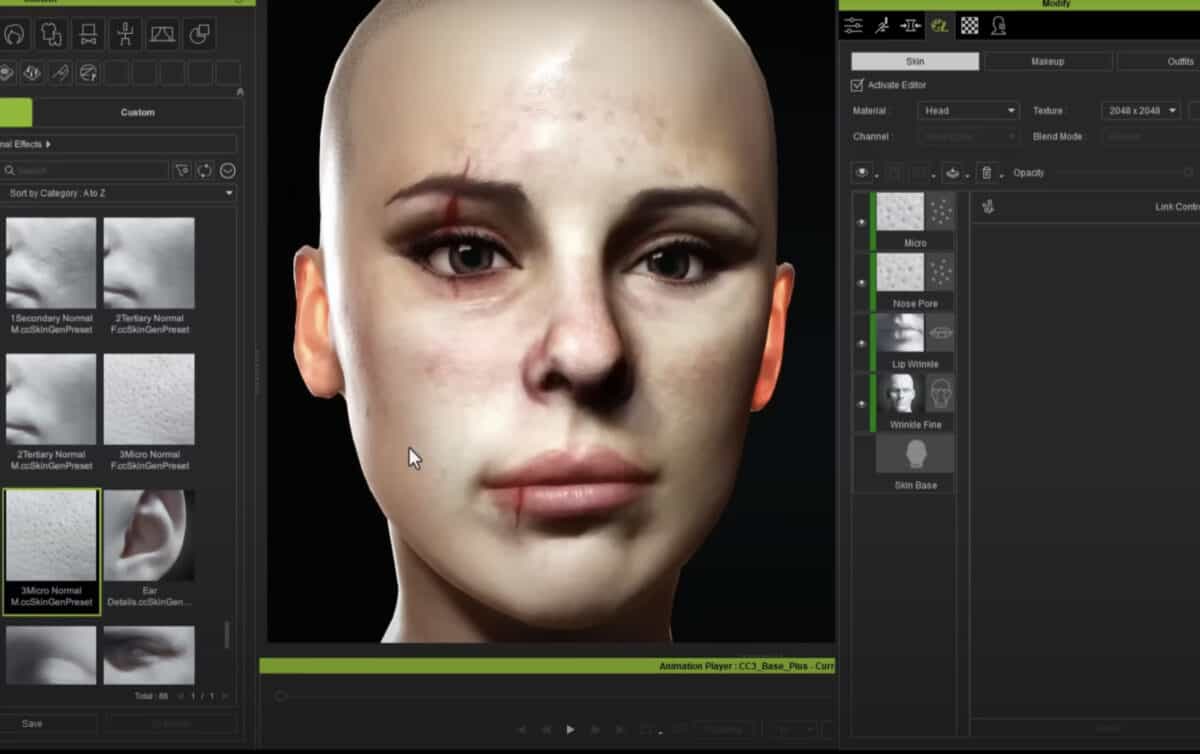Select the Ear Details preset thumbnail

(149, 536)
